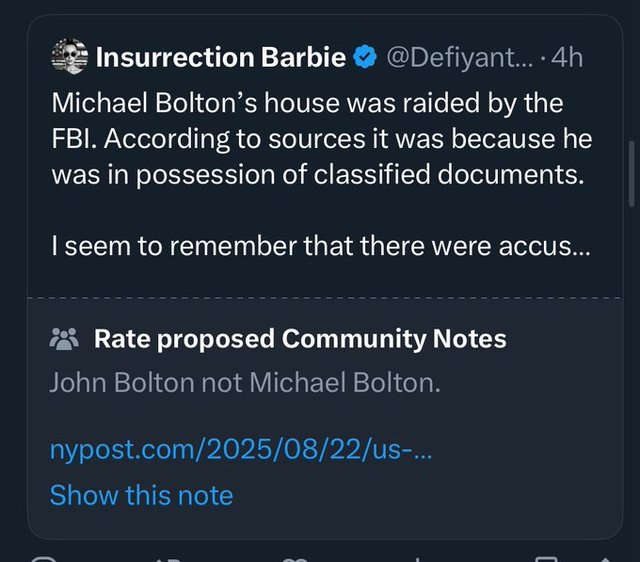The width and height of the screenshot is (640, 562).
Task: Click the 4h post timestamp
Action: (x=565, y=58)
